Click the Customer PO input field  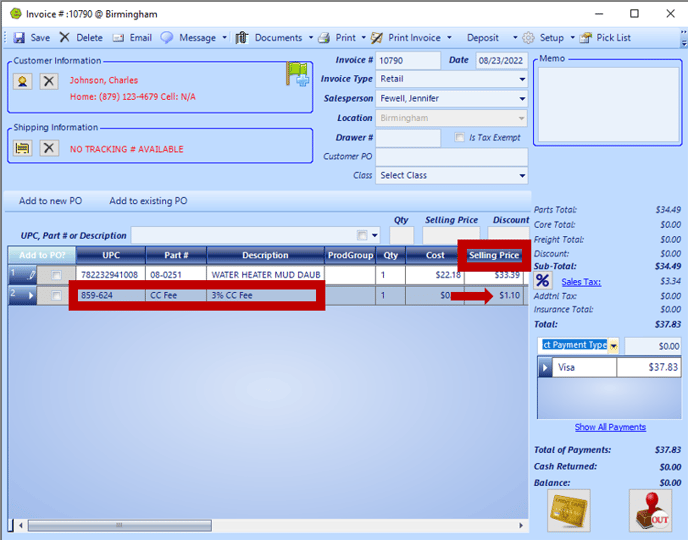click(x=452, y=157)
